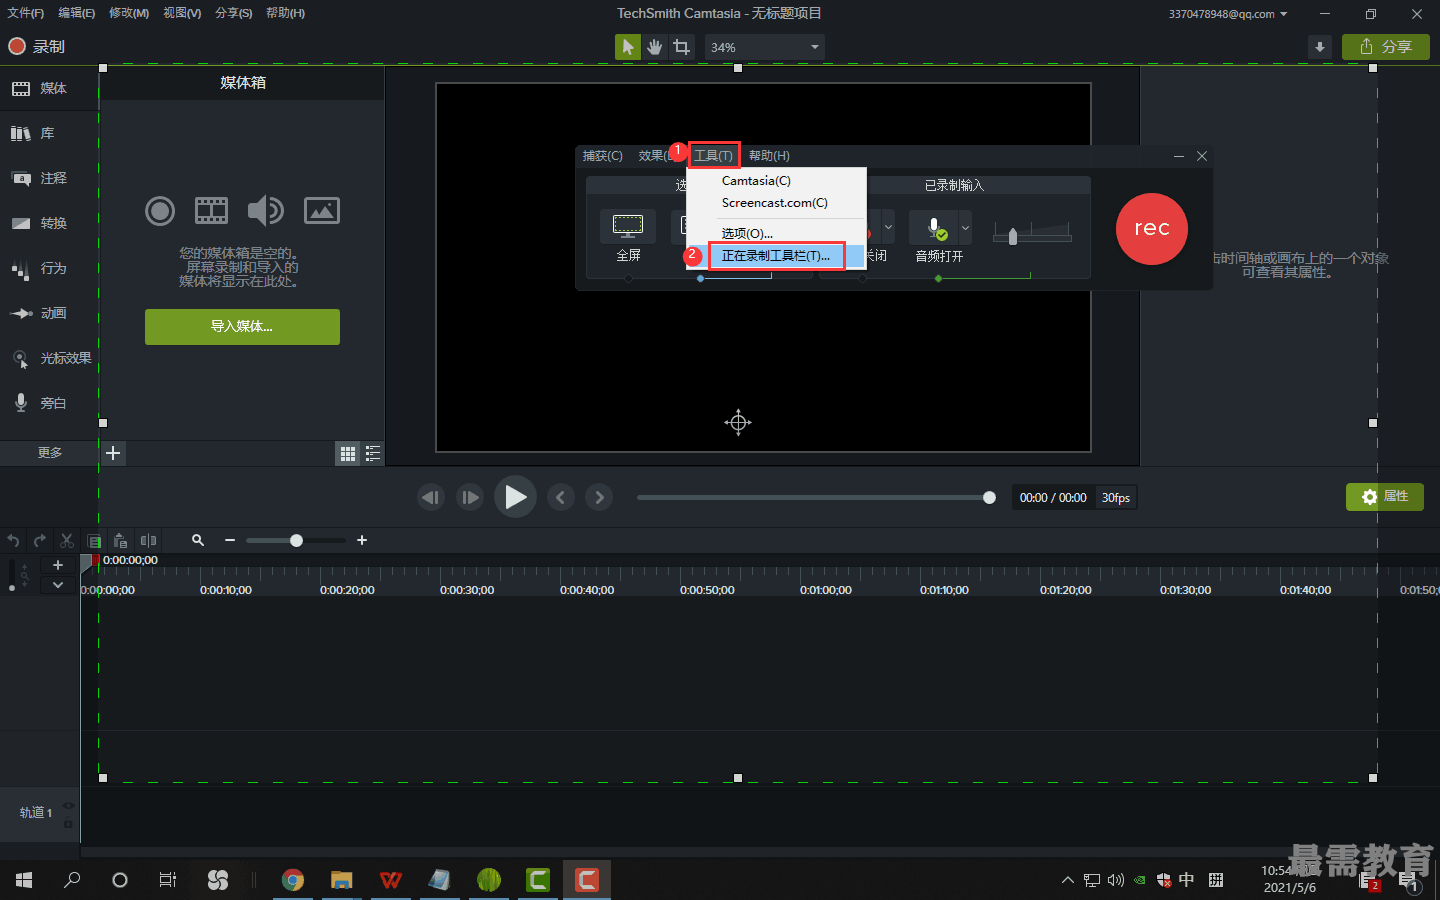Choose 正在录制工具栏(T)... menu entry

776,256
